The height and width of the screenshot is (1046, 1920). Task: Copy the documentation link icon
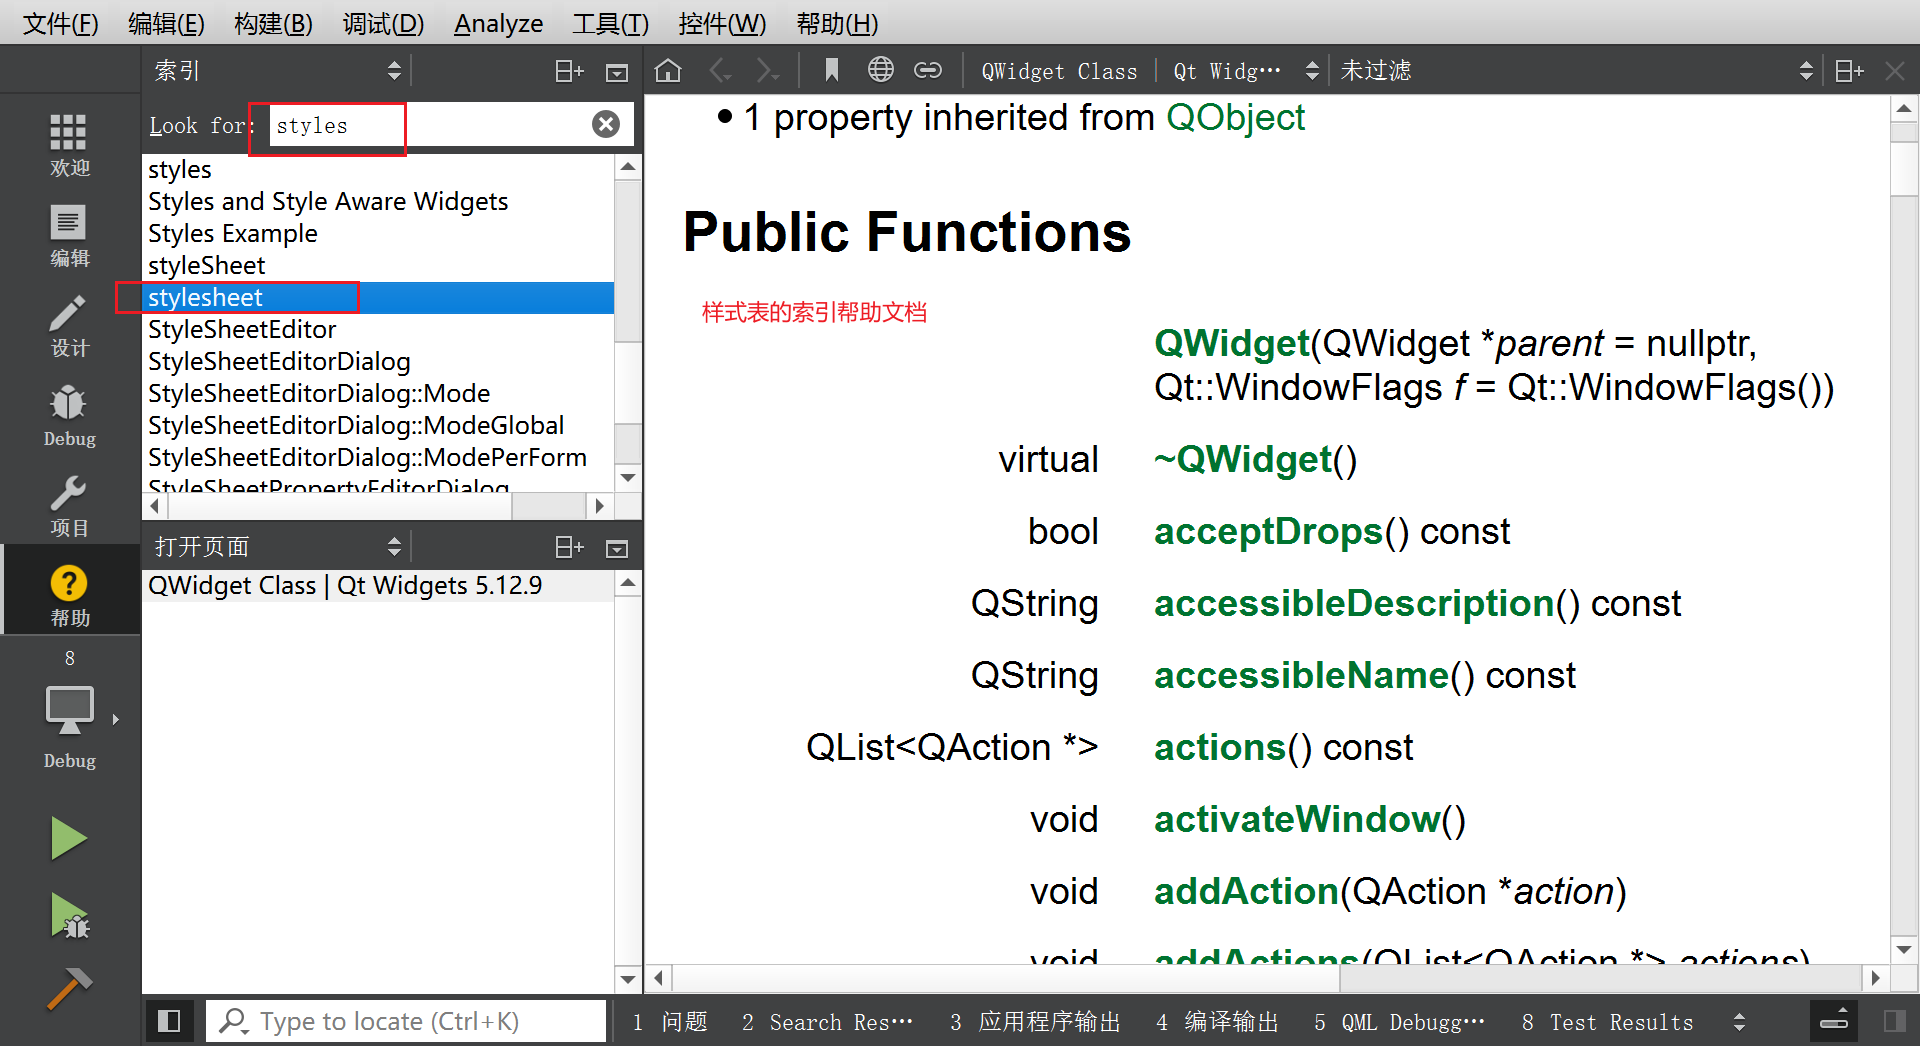click(x=928, y=70)
